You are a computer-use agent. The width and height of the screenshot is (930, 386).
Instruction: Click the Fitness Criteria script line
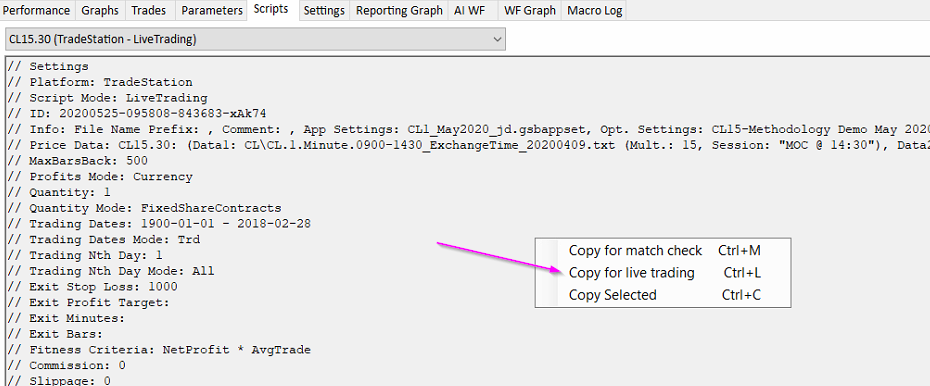pyautogui.click(x=159, y=350)
